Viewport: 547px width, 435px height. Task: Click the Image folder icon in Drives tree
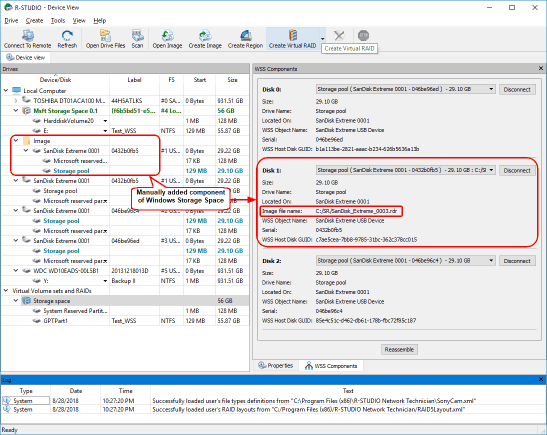click(x=27, y=141)
